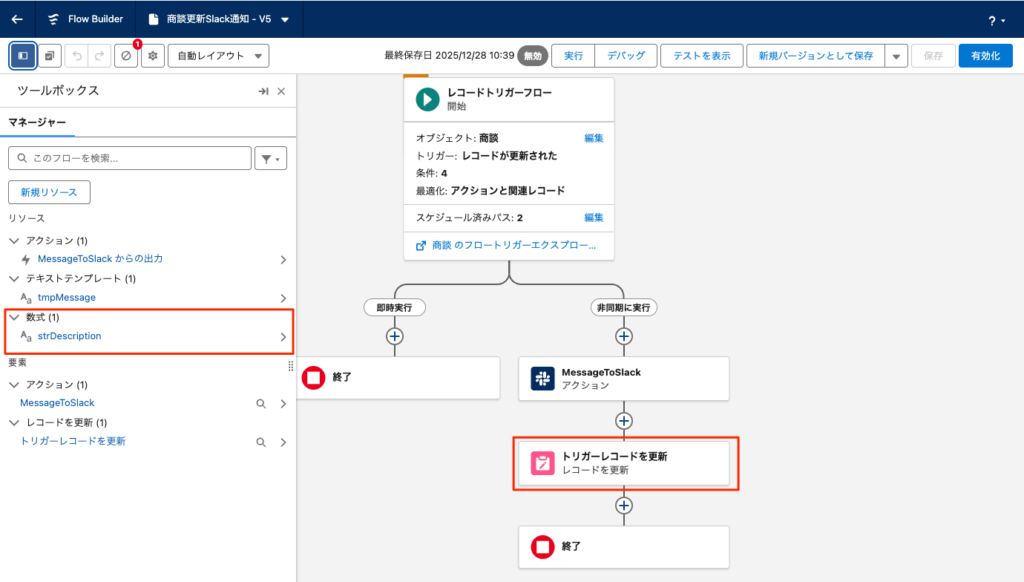Click the back arrow in header

(x=17, y=19)
